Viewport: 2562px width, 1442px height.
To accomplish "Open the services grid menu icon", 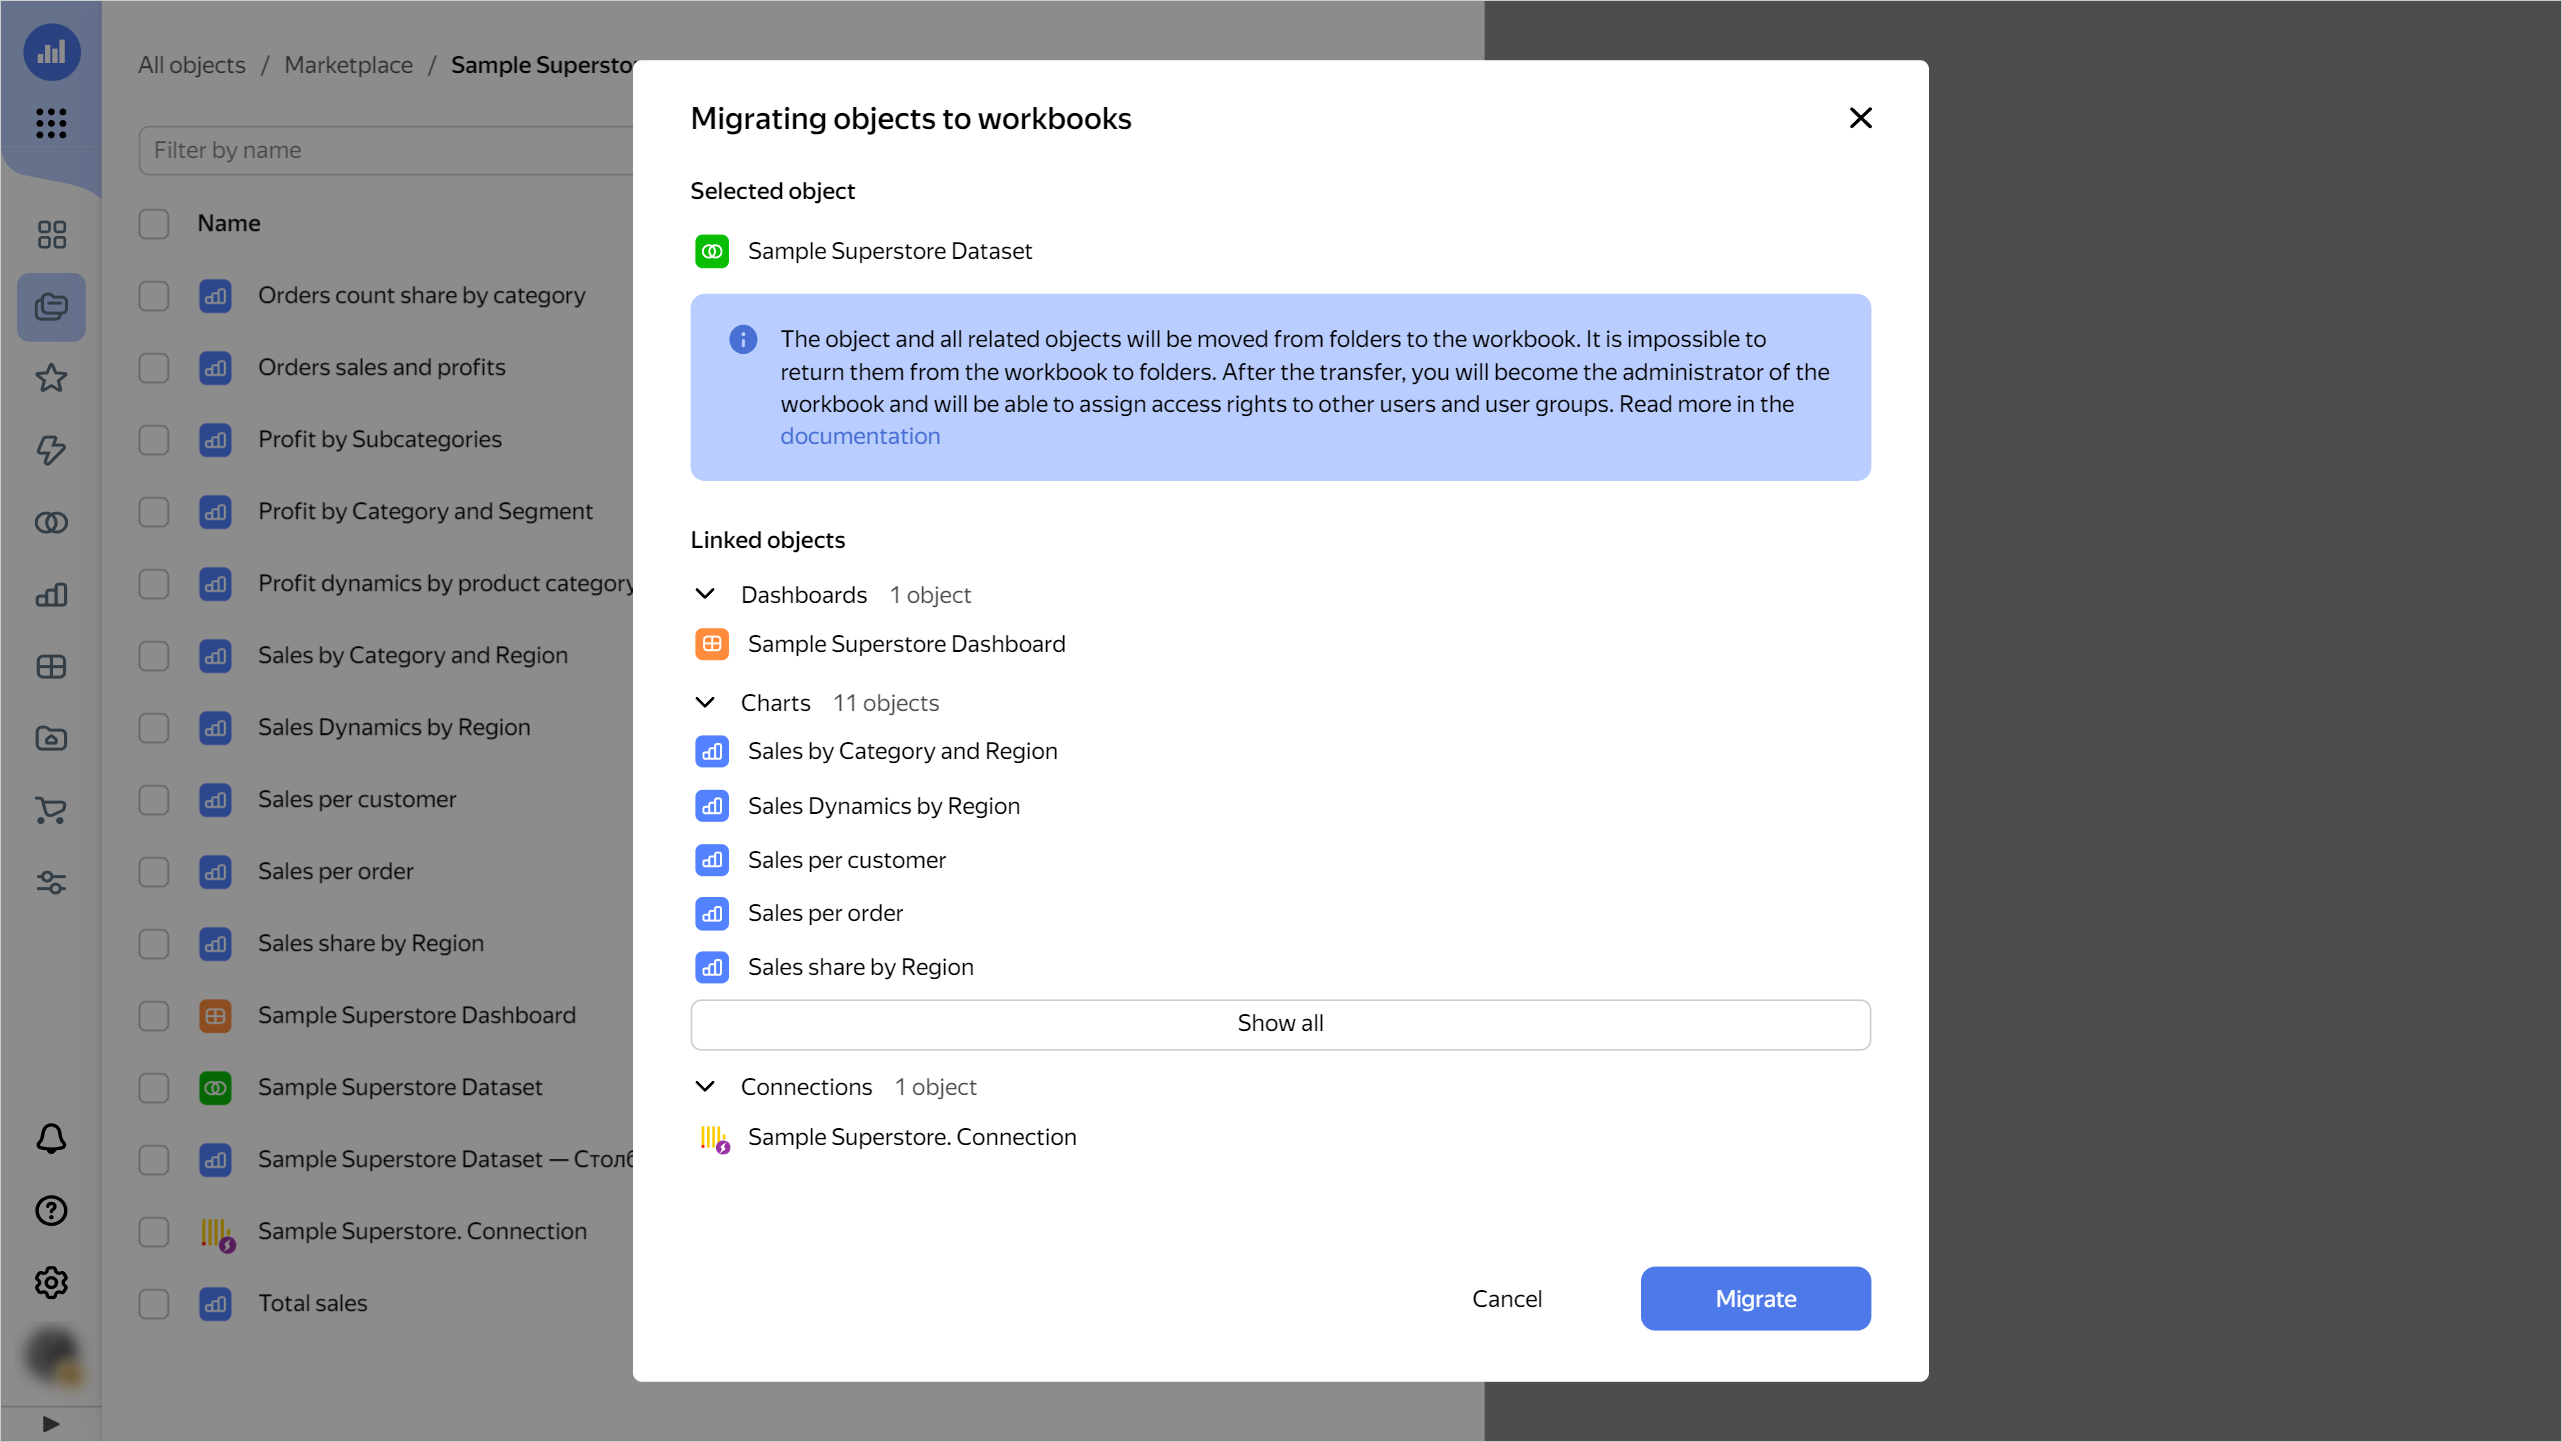I will [x=51, y=123].
